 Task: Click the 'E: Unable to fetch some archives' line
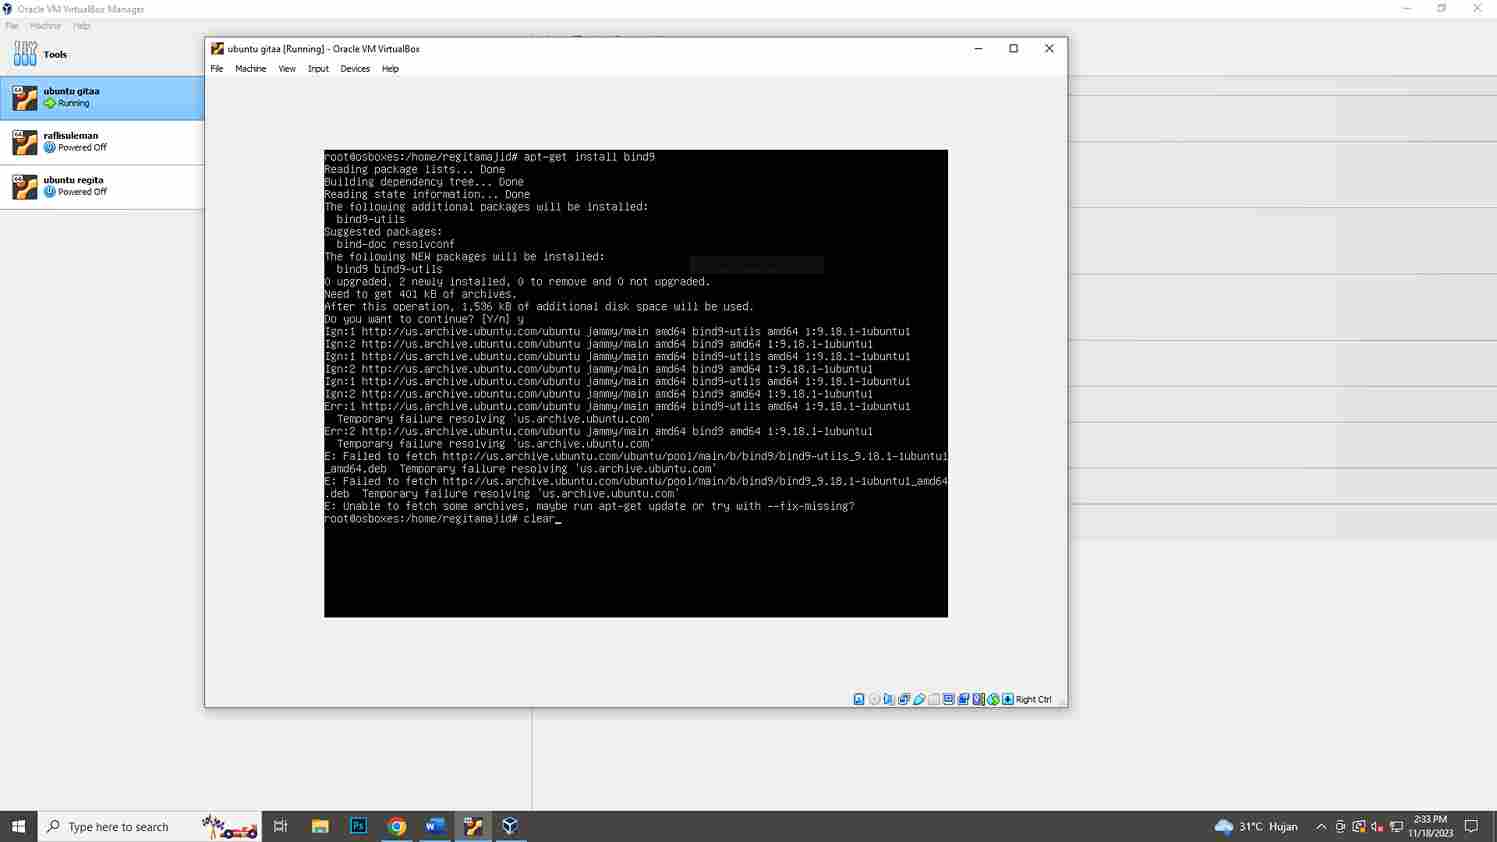point(589,506)
